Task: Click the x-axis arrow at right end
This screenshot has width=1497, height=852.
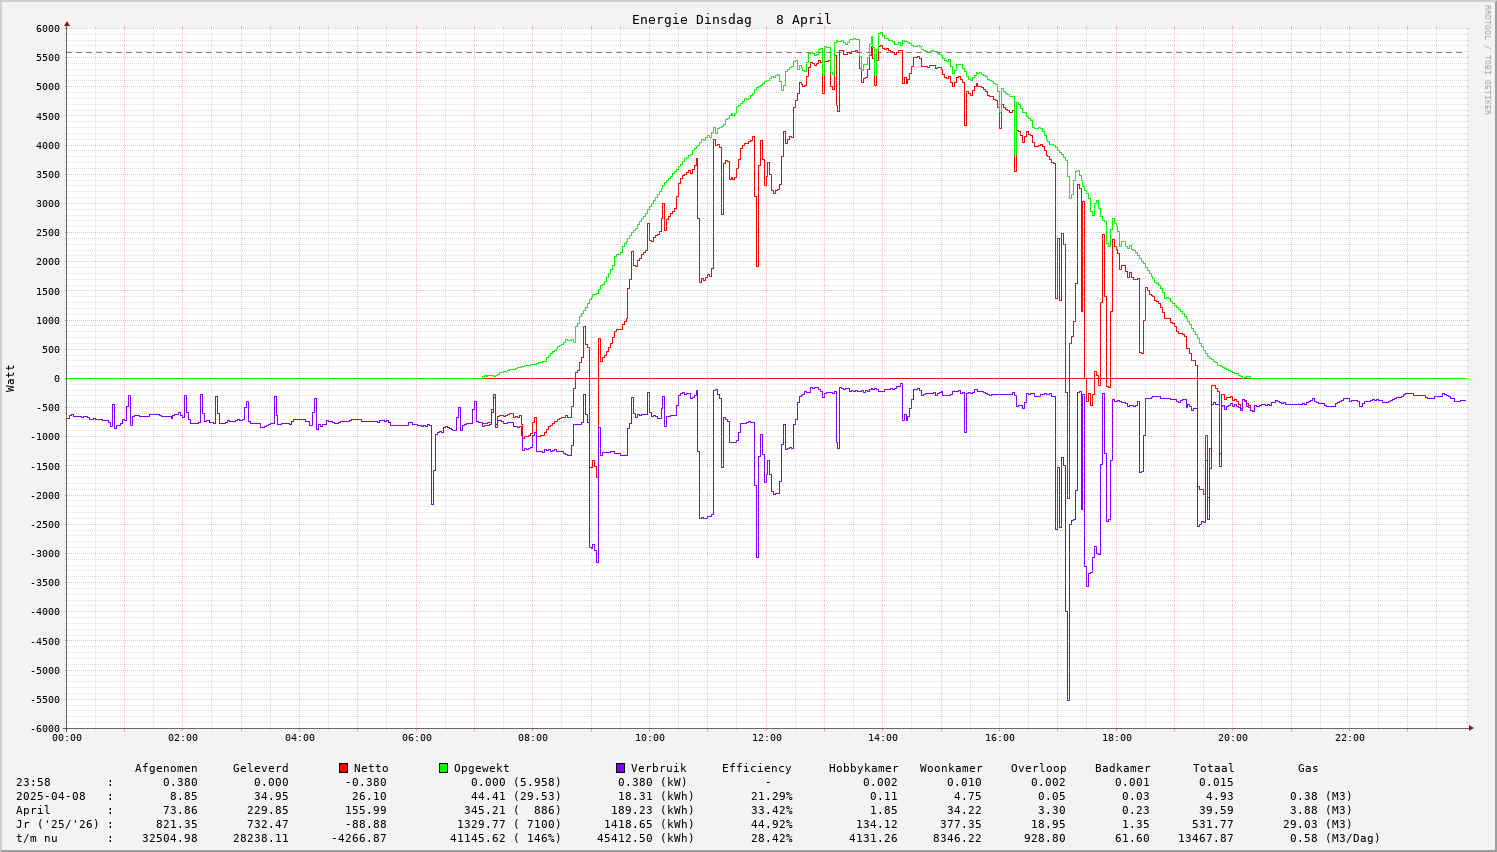Action: pos(1470,728)
